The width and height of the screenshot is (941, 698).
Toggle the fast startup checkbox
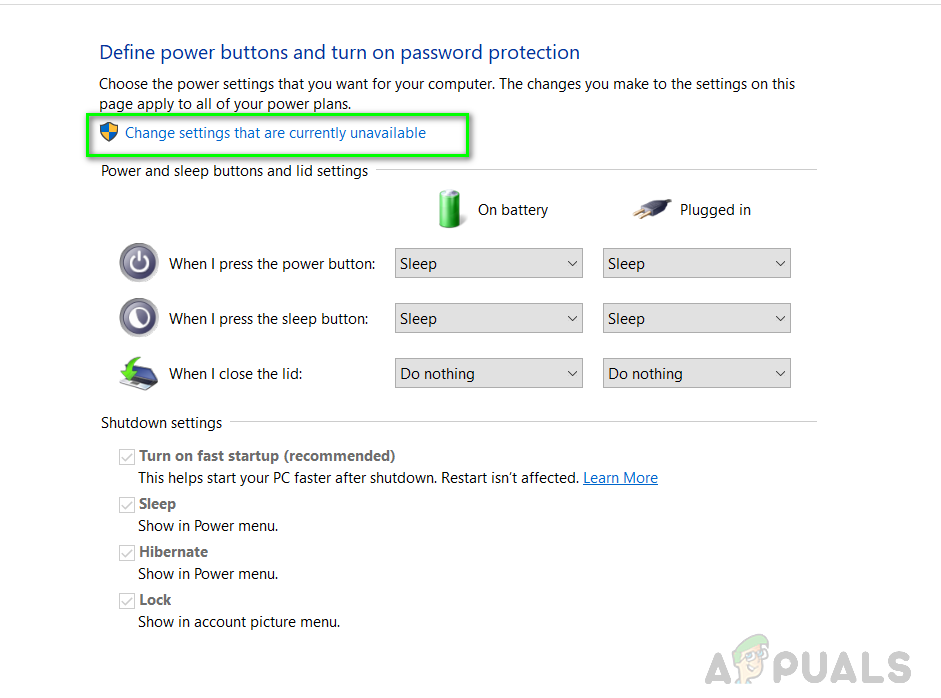(x=127, y=456)
